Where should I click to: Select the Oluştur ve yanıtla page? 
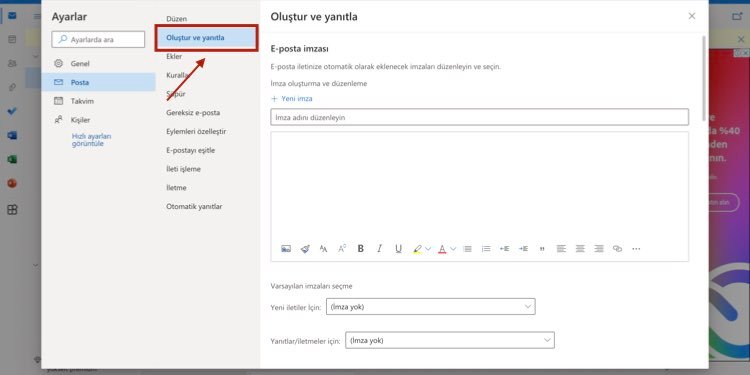(x=207, y=38)
